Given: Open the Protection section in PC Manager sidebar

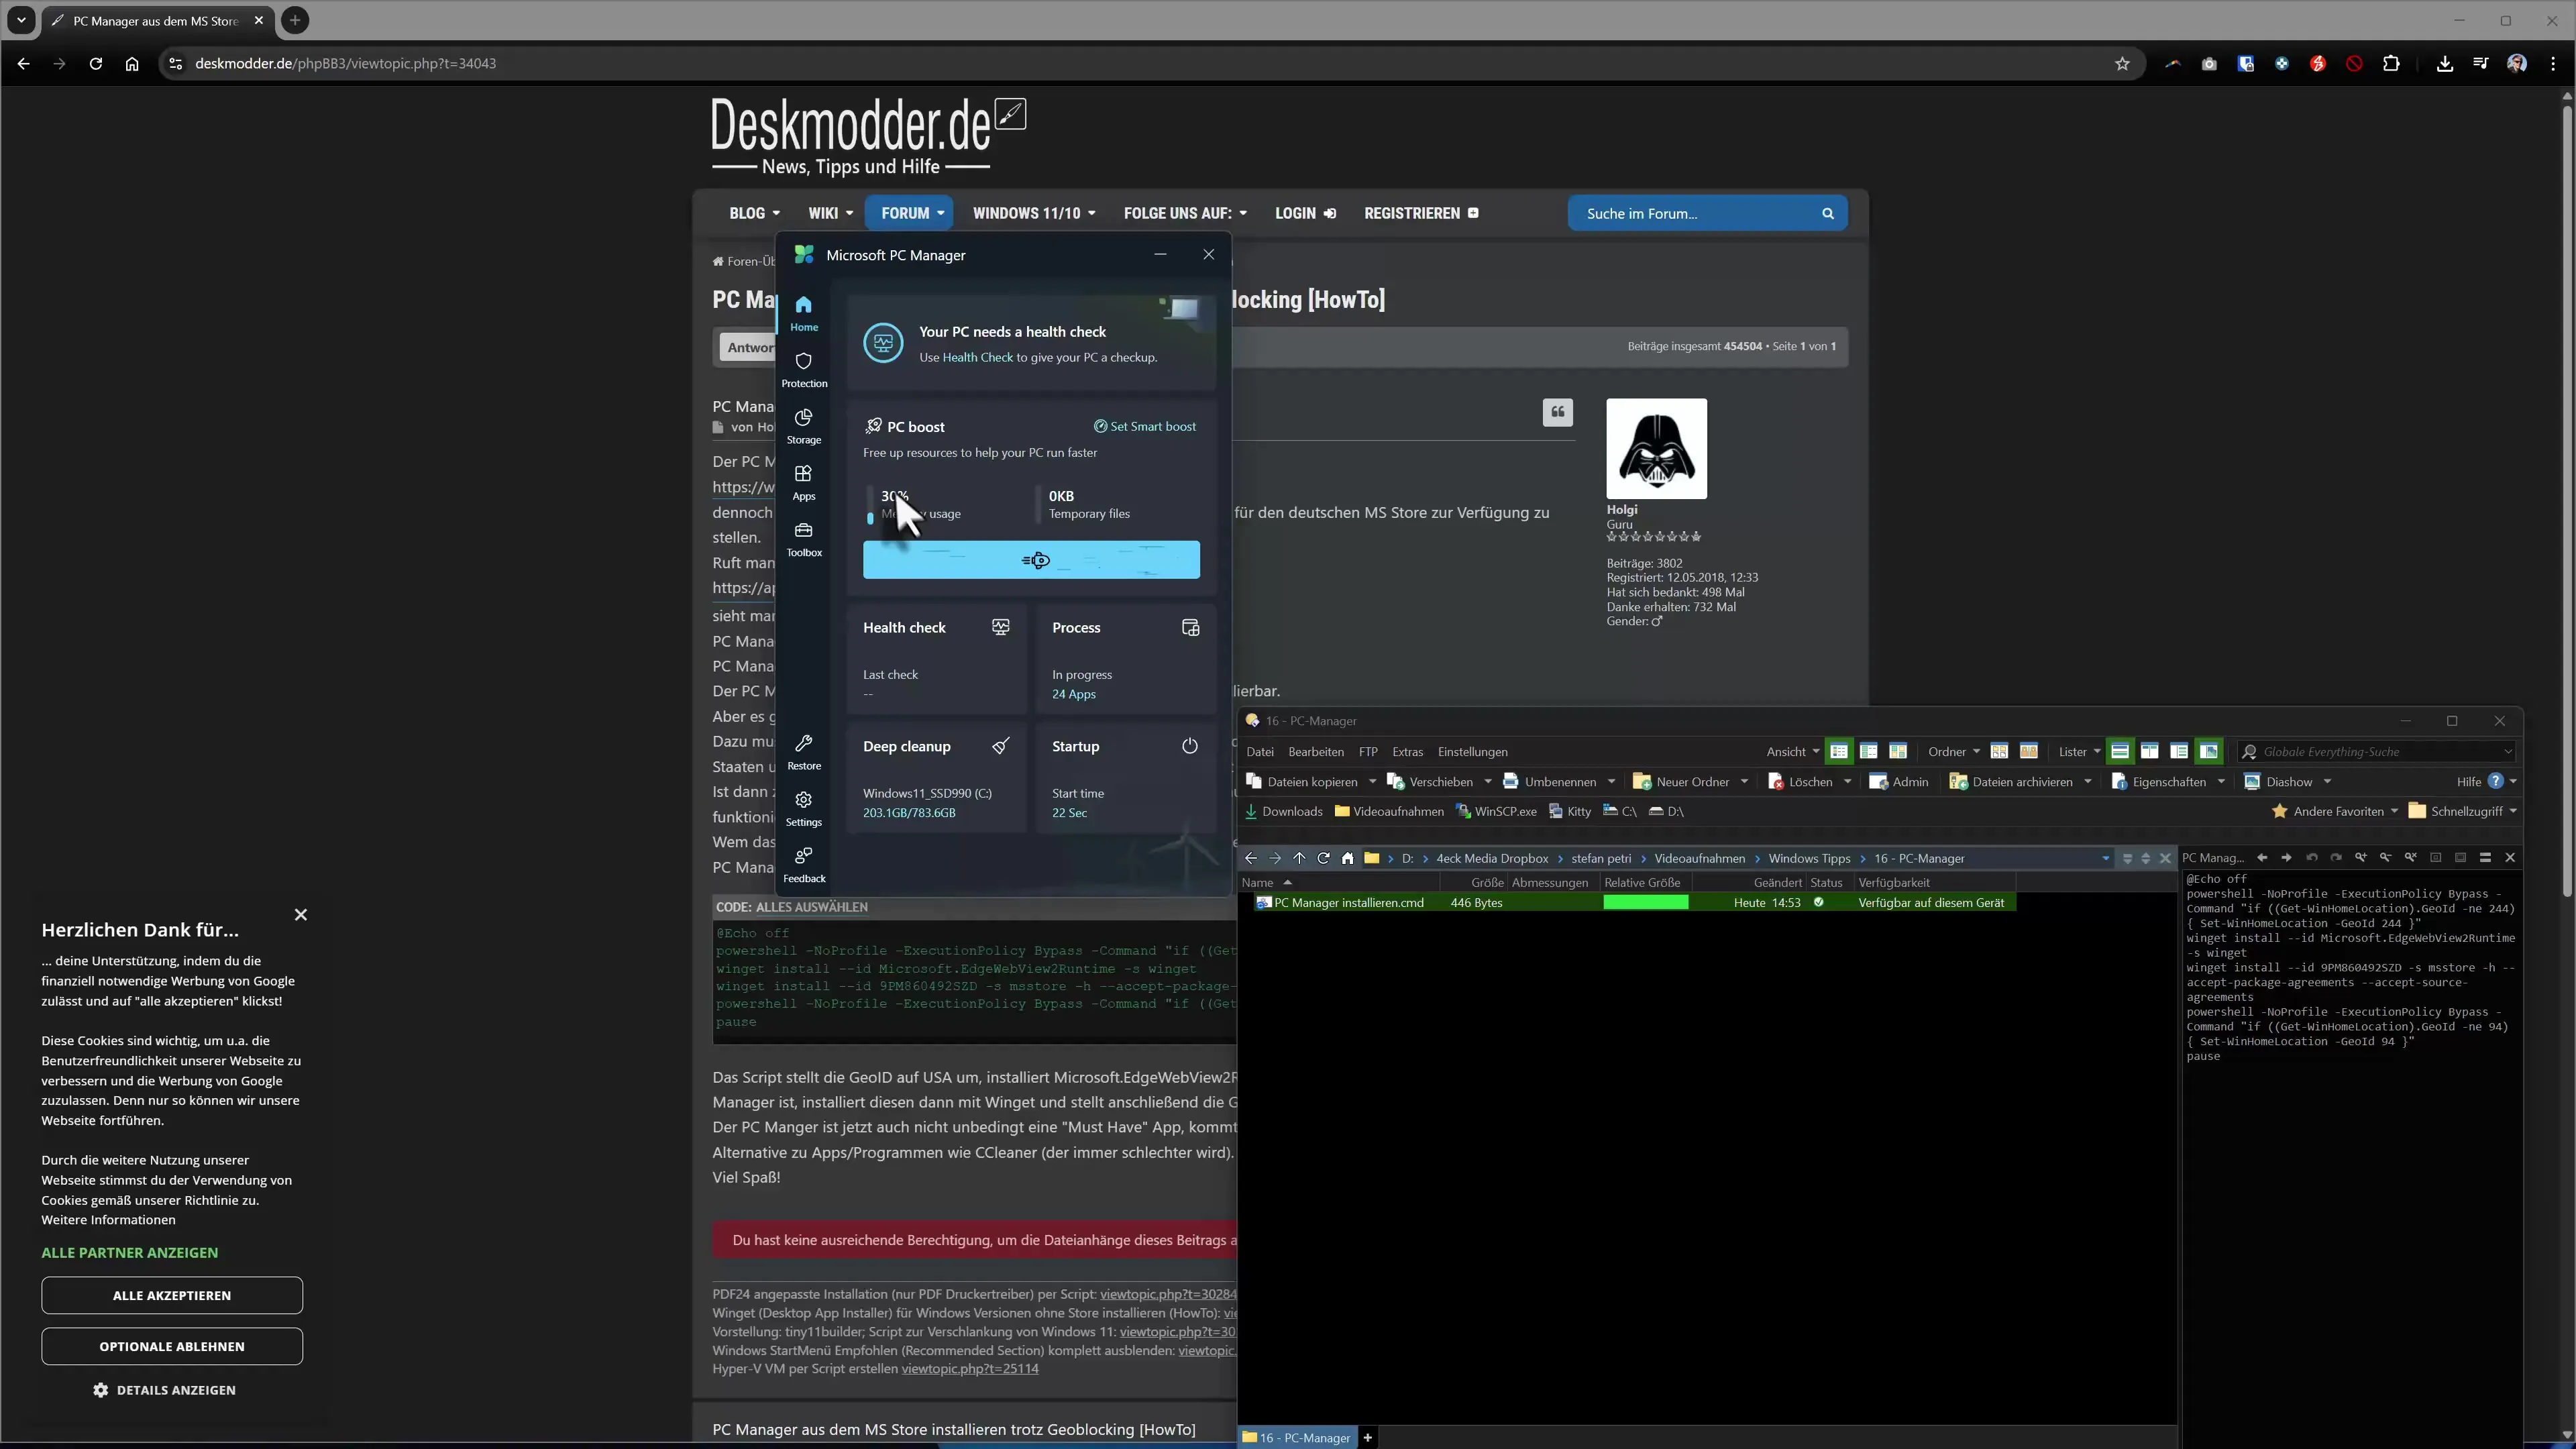Looking at the screenshot, I should click(x=804, y=369).
